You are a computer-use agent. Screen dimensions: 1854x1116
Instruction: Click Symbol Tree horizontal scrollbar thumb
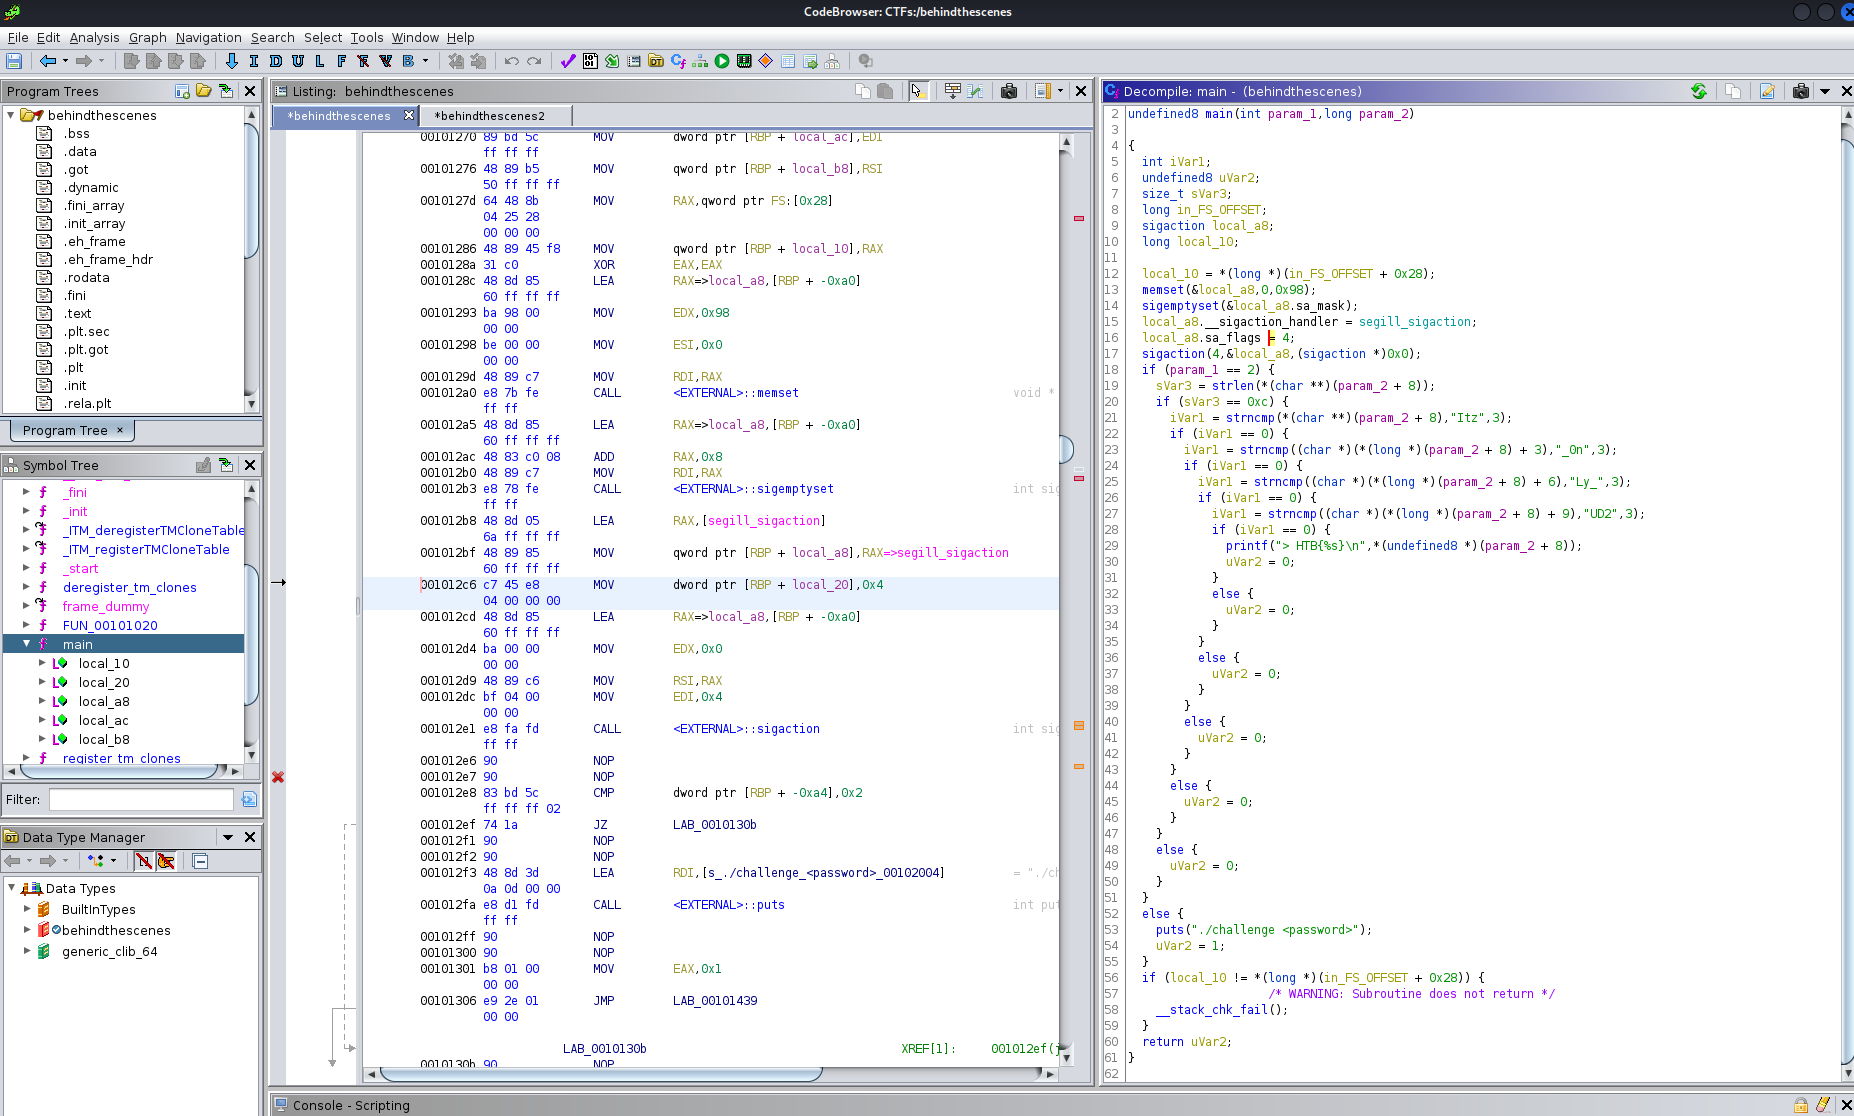click(x=118, y=771)
